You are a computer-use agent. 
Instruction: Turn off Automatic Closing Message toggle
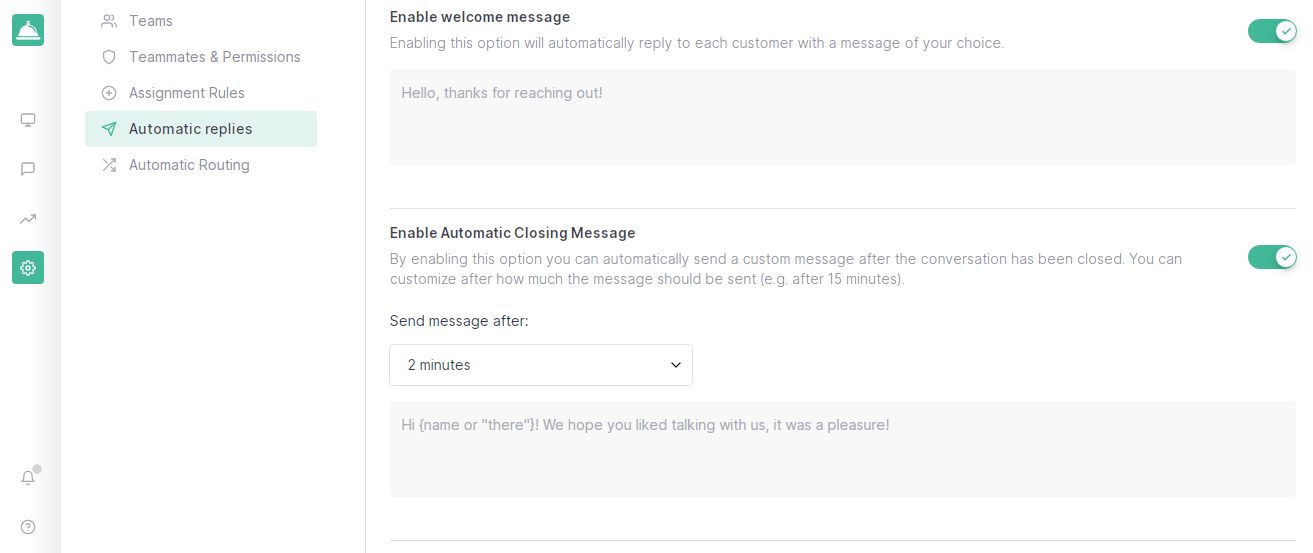point(1271,257)
